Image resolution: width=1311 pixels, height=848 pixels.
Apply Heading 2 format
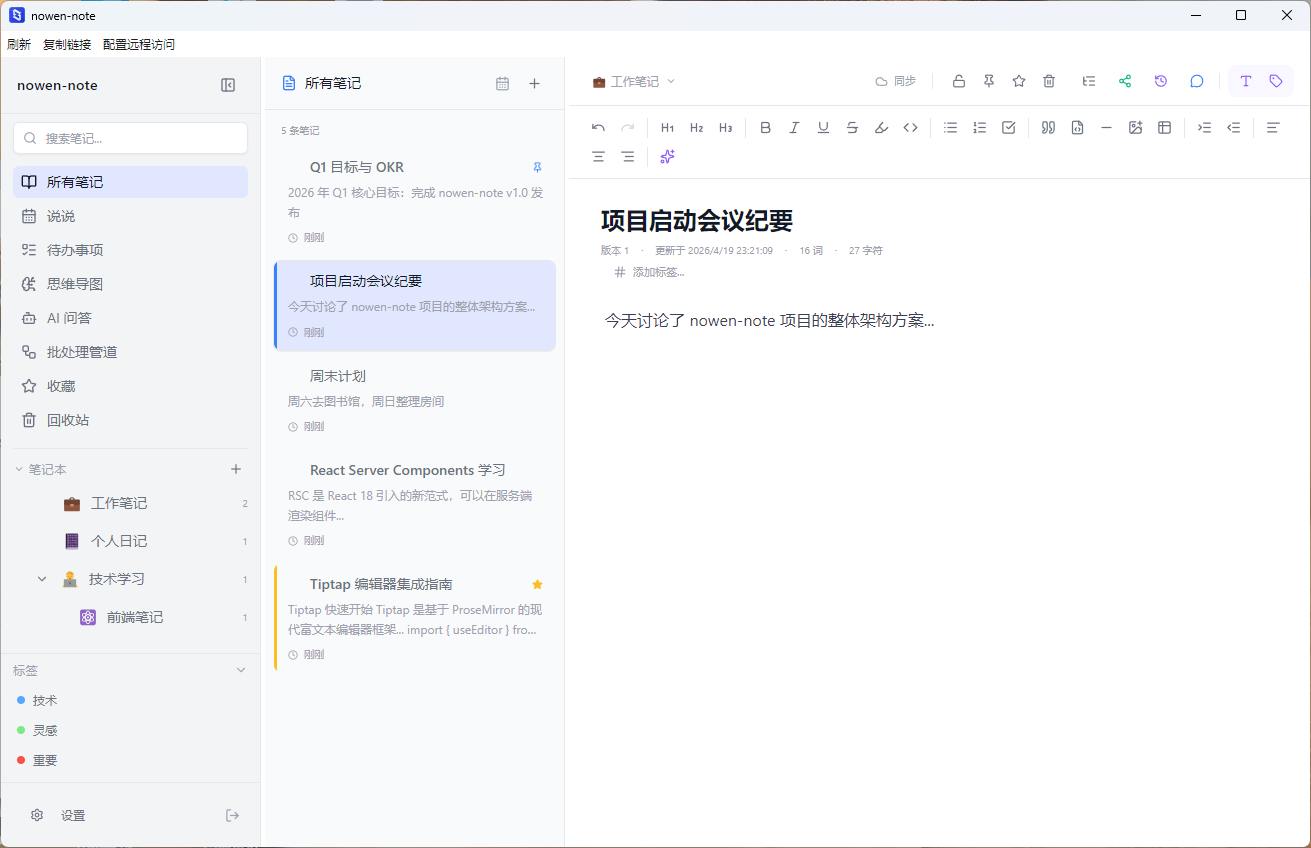coord(697,128)
